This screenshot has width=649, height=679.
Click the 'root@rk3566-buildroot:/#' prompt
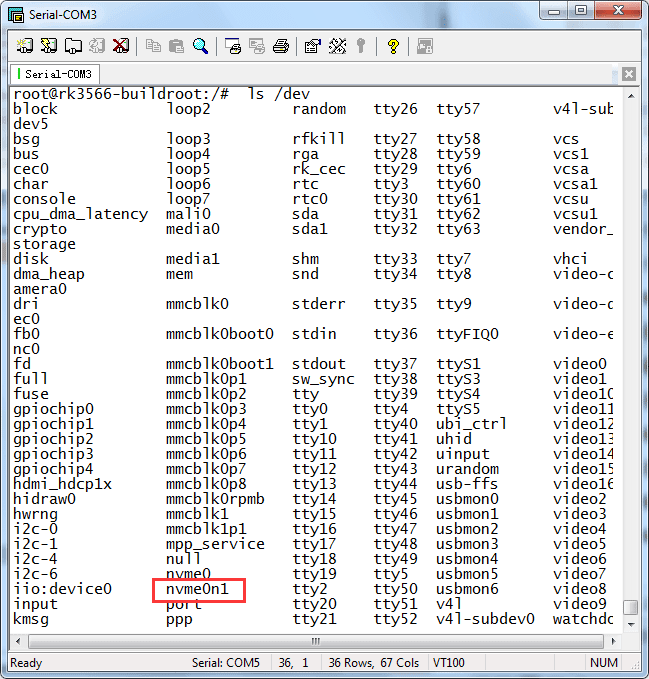(121, 94)
